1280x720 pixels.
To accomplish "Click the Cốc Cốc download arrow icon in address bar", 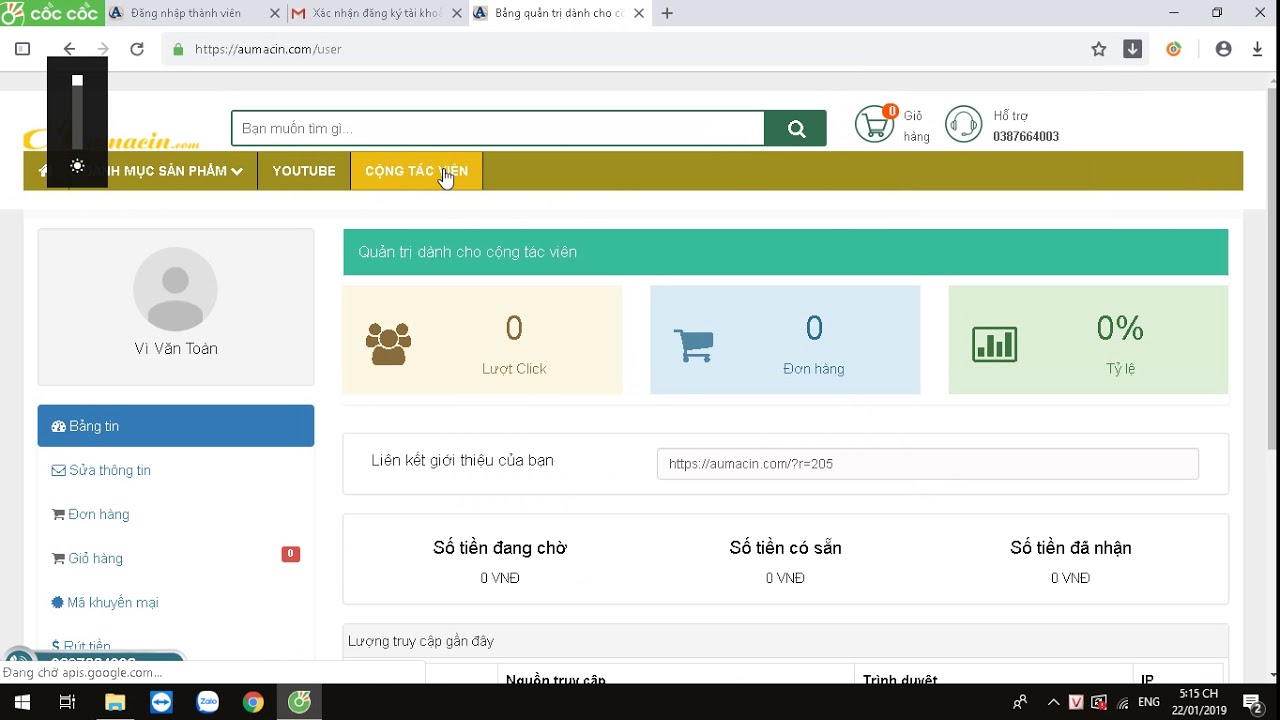I will tap(1132, 49).
